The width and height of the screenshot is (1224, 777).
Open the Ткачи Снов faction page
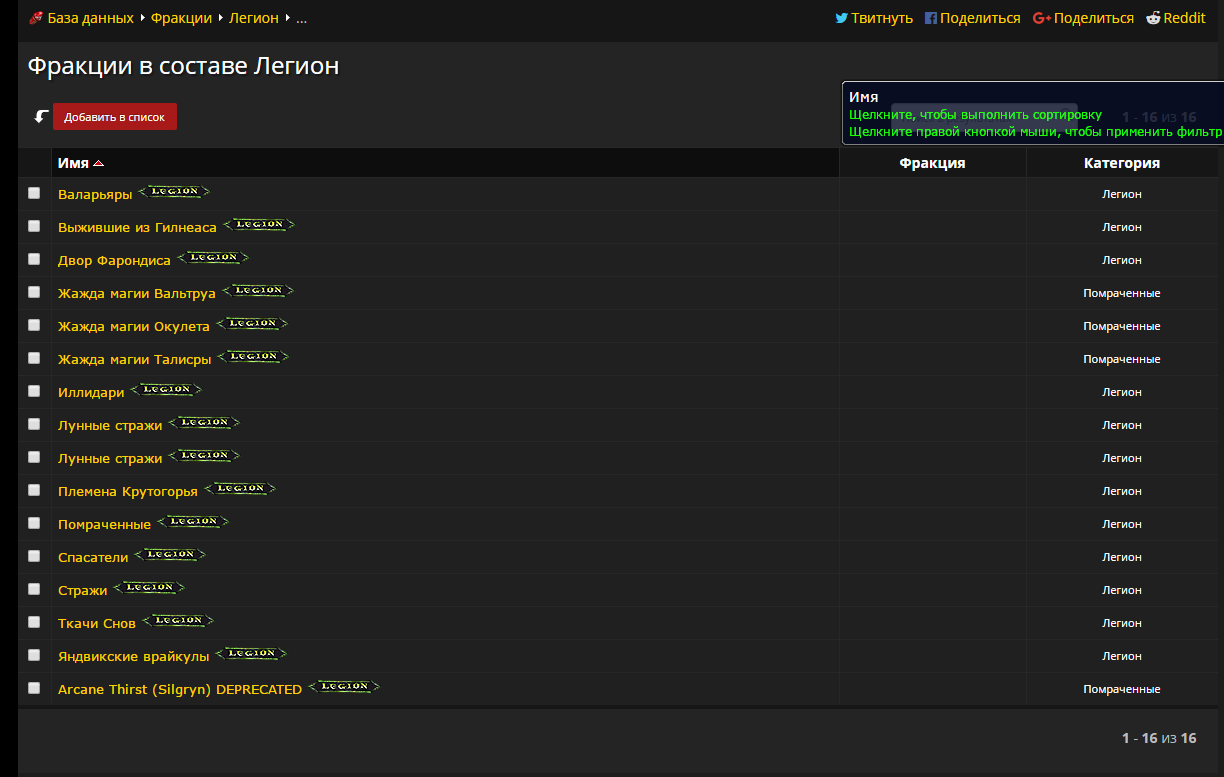coord(97,623)
